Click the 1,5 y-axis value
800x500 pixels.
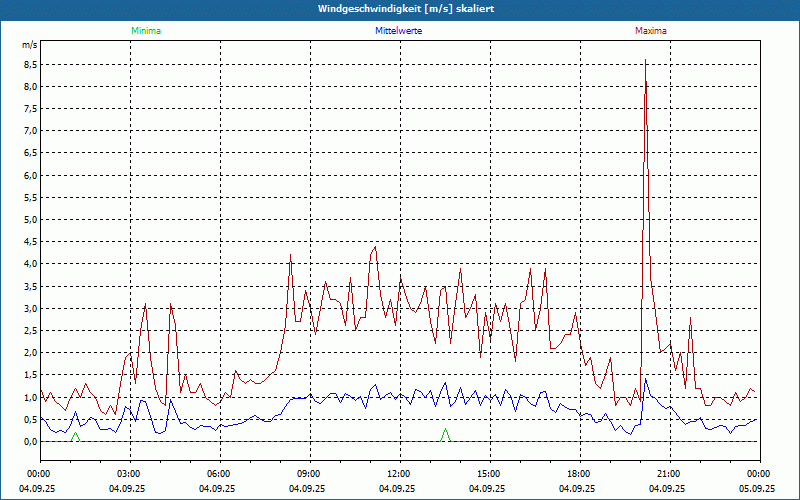click(30, 375)
